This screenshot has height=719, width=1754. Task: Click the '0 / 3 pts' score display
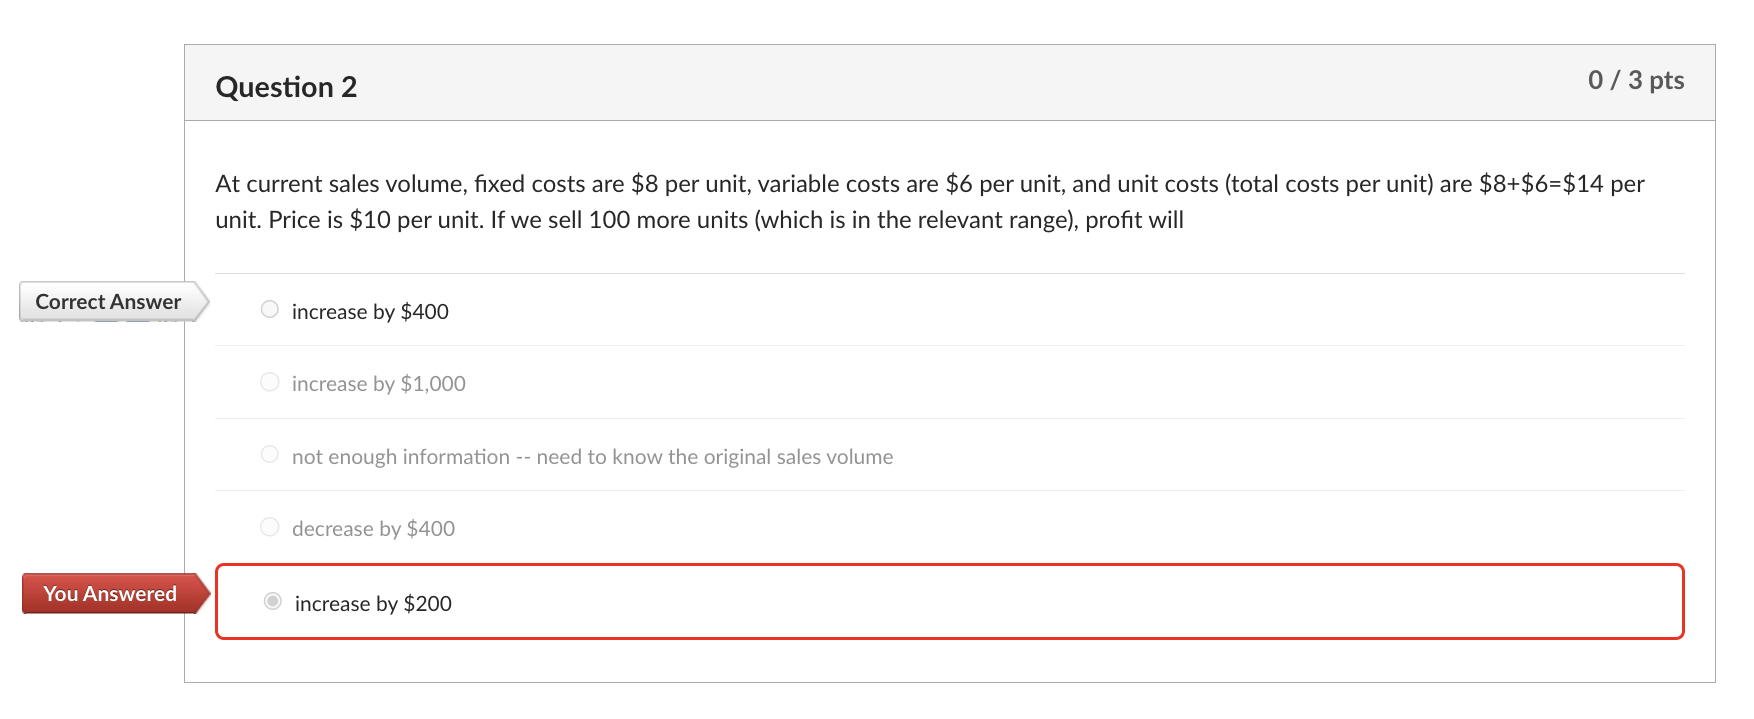coord(1635,80)
